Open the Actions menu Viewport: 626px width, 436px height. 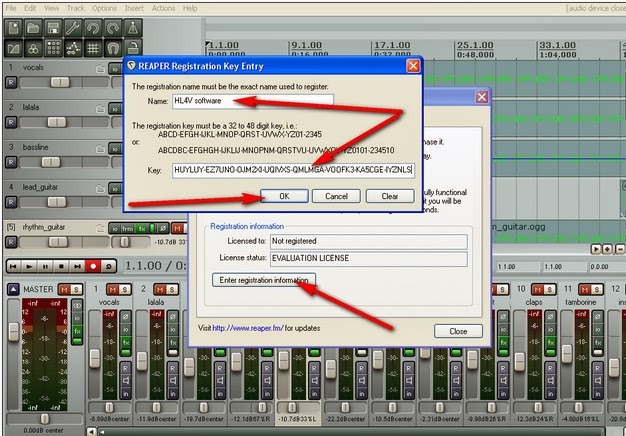pyautogui.click(x=163, y=8)
